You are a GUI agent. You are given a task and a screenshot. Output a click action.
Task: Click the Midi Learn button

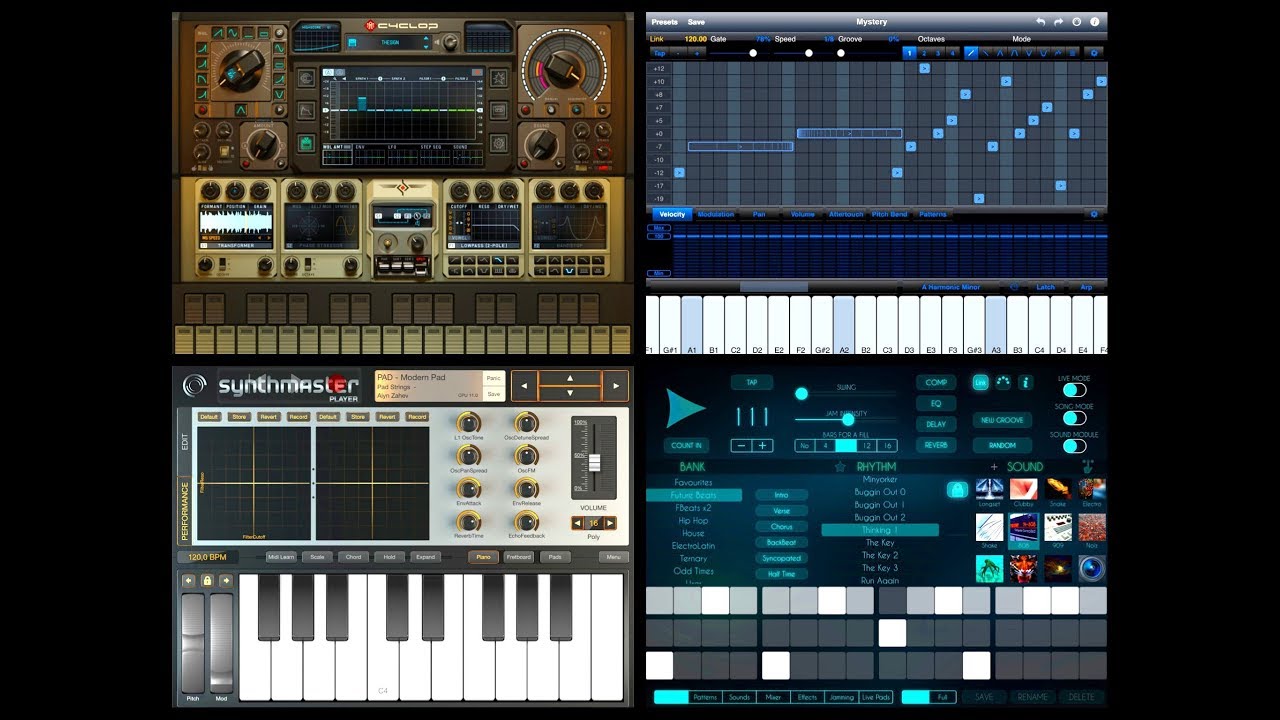(281, 557)
